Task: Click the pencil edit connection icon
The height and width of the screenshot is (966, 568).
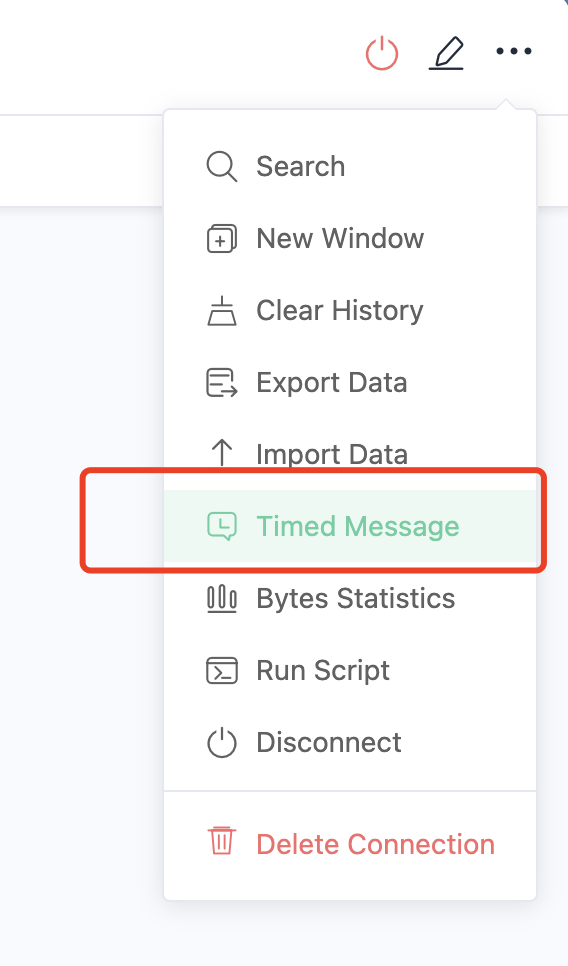Action: pyautogui.click(x=446, y=53)
